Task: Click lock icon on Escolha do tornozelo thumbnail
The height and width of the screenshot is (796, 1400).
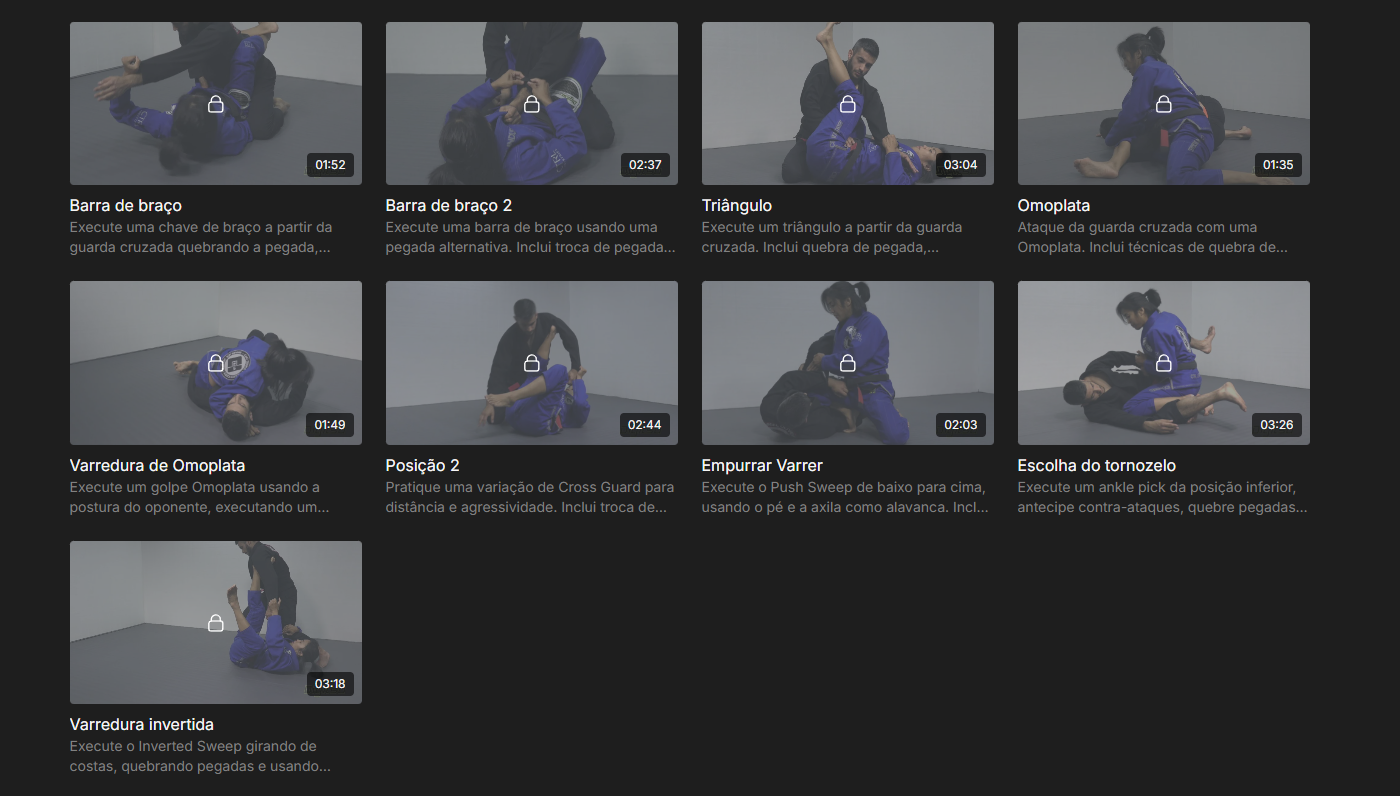Action: [1163, 363]
